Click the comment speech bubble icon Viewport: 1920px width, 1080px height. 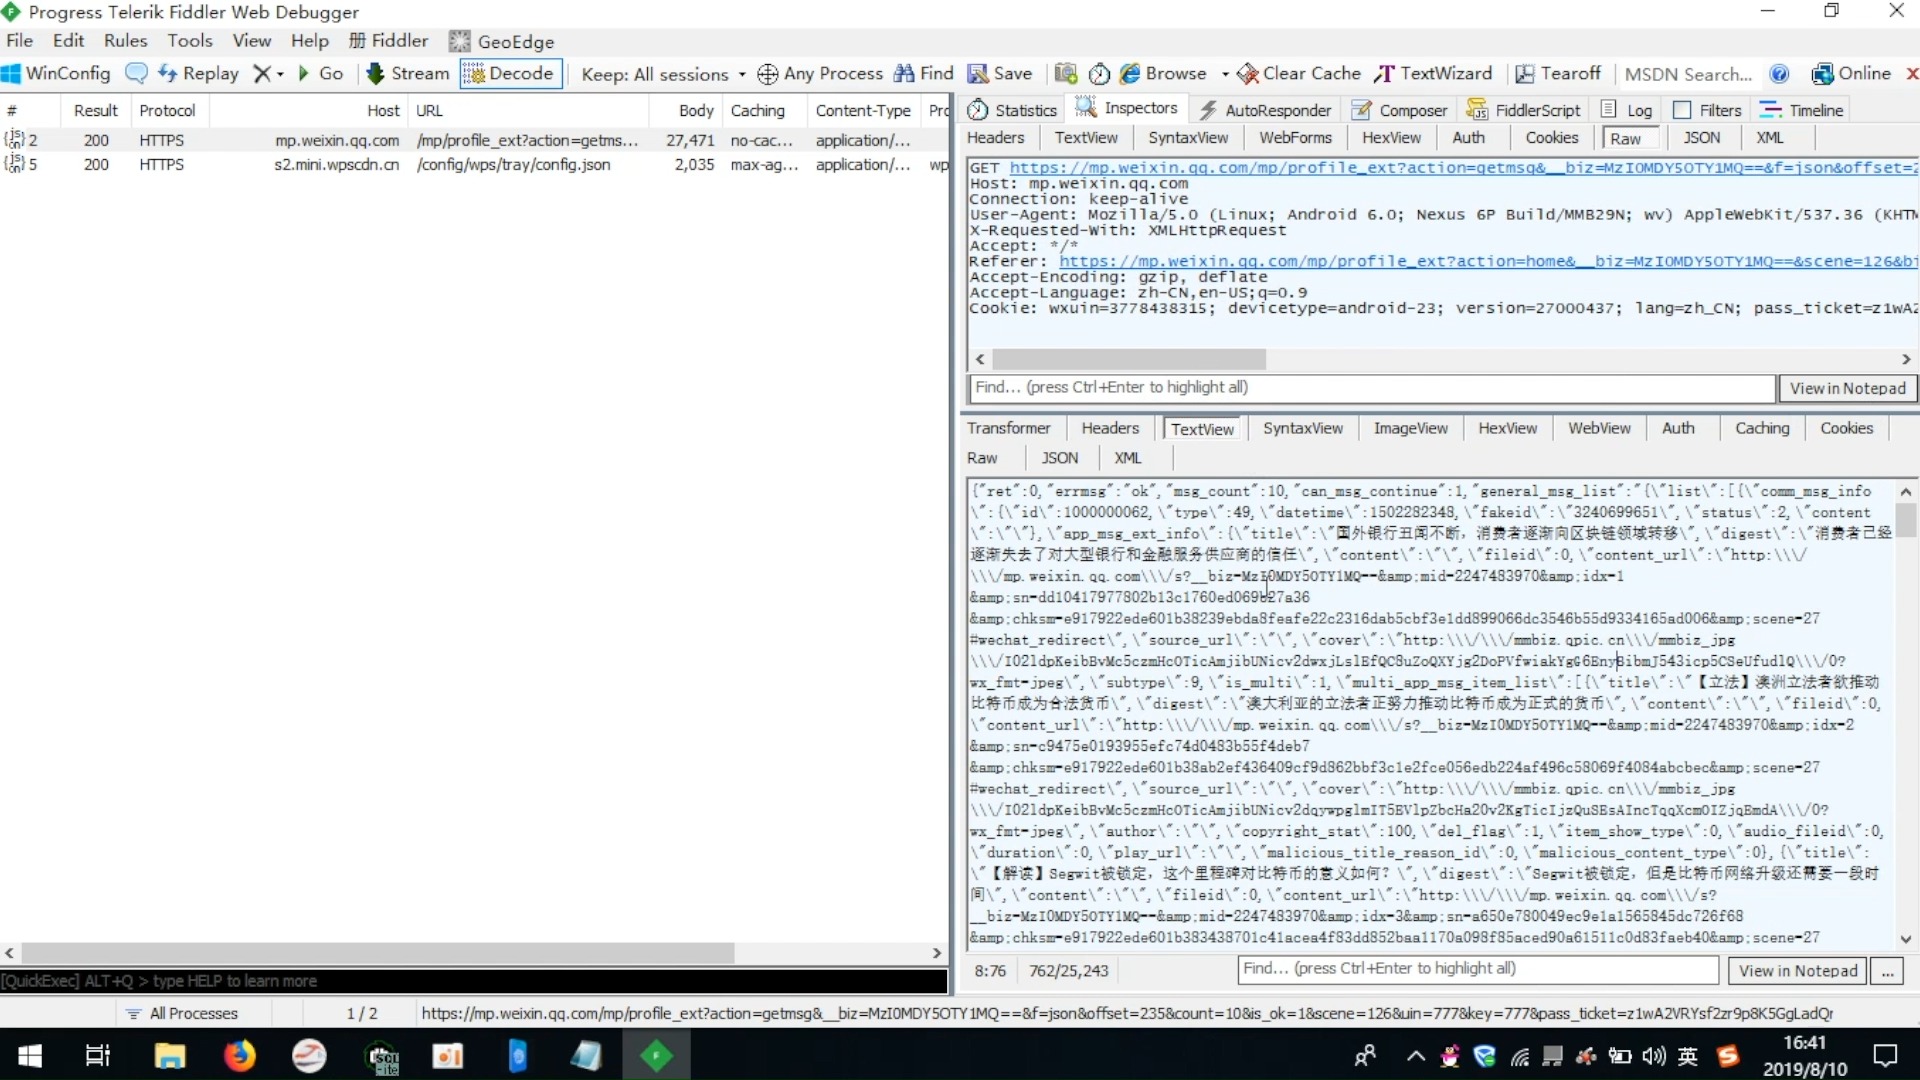[x=136, y=73]
